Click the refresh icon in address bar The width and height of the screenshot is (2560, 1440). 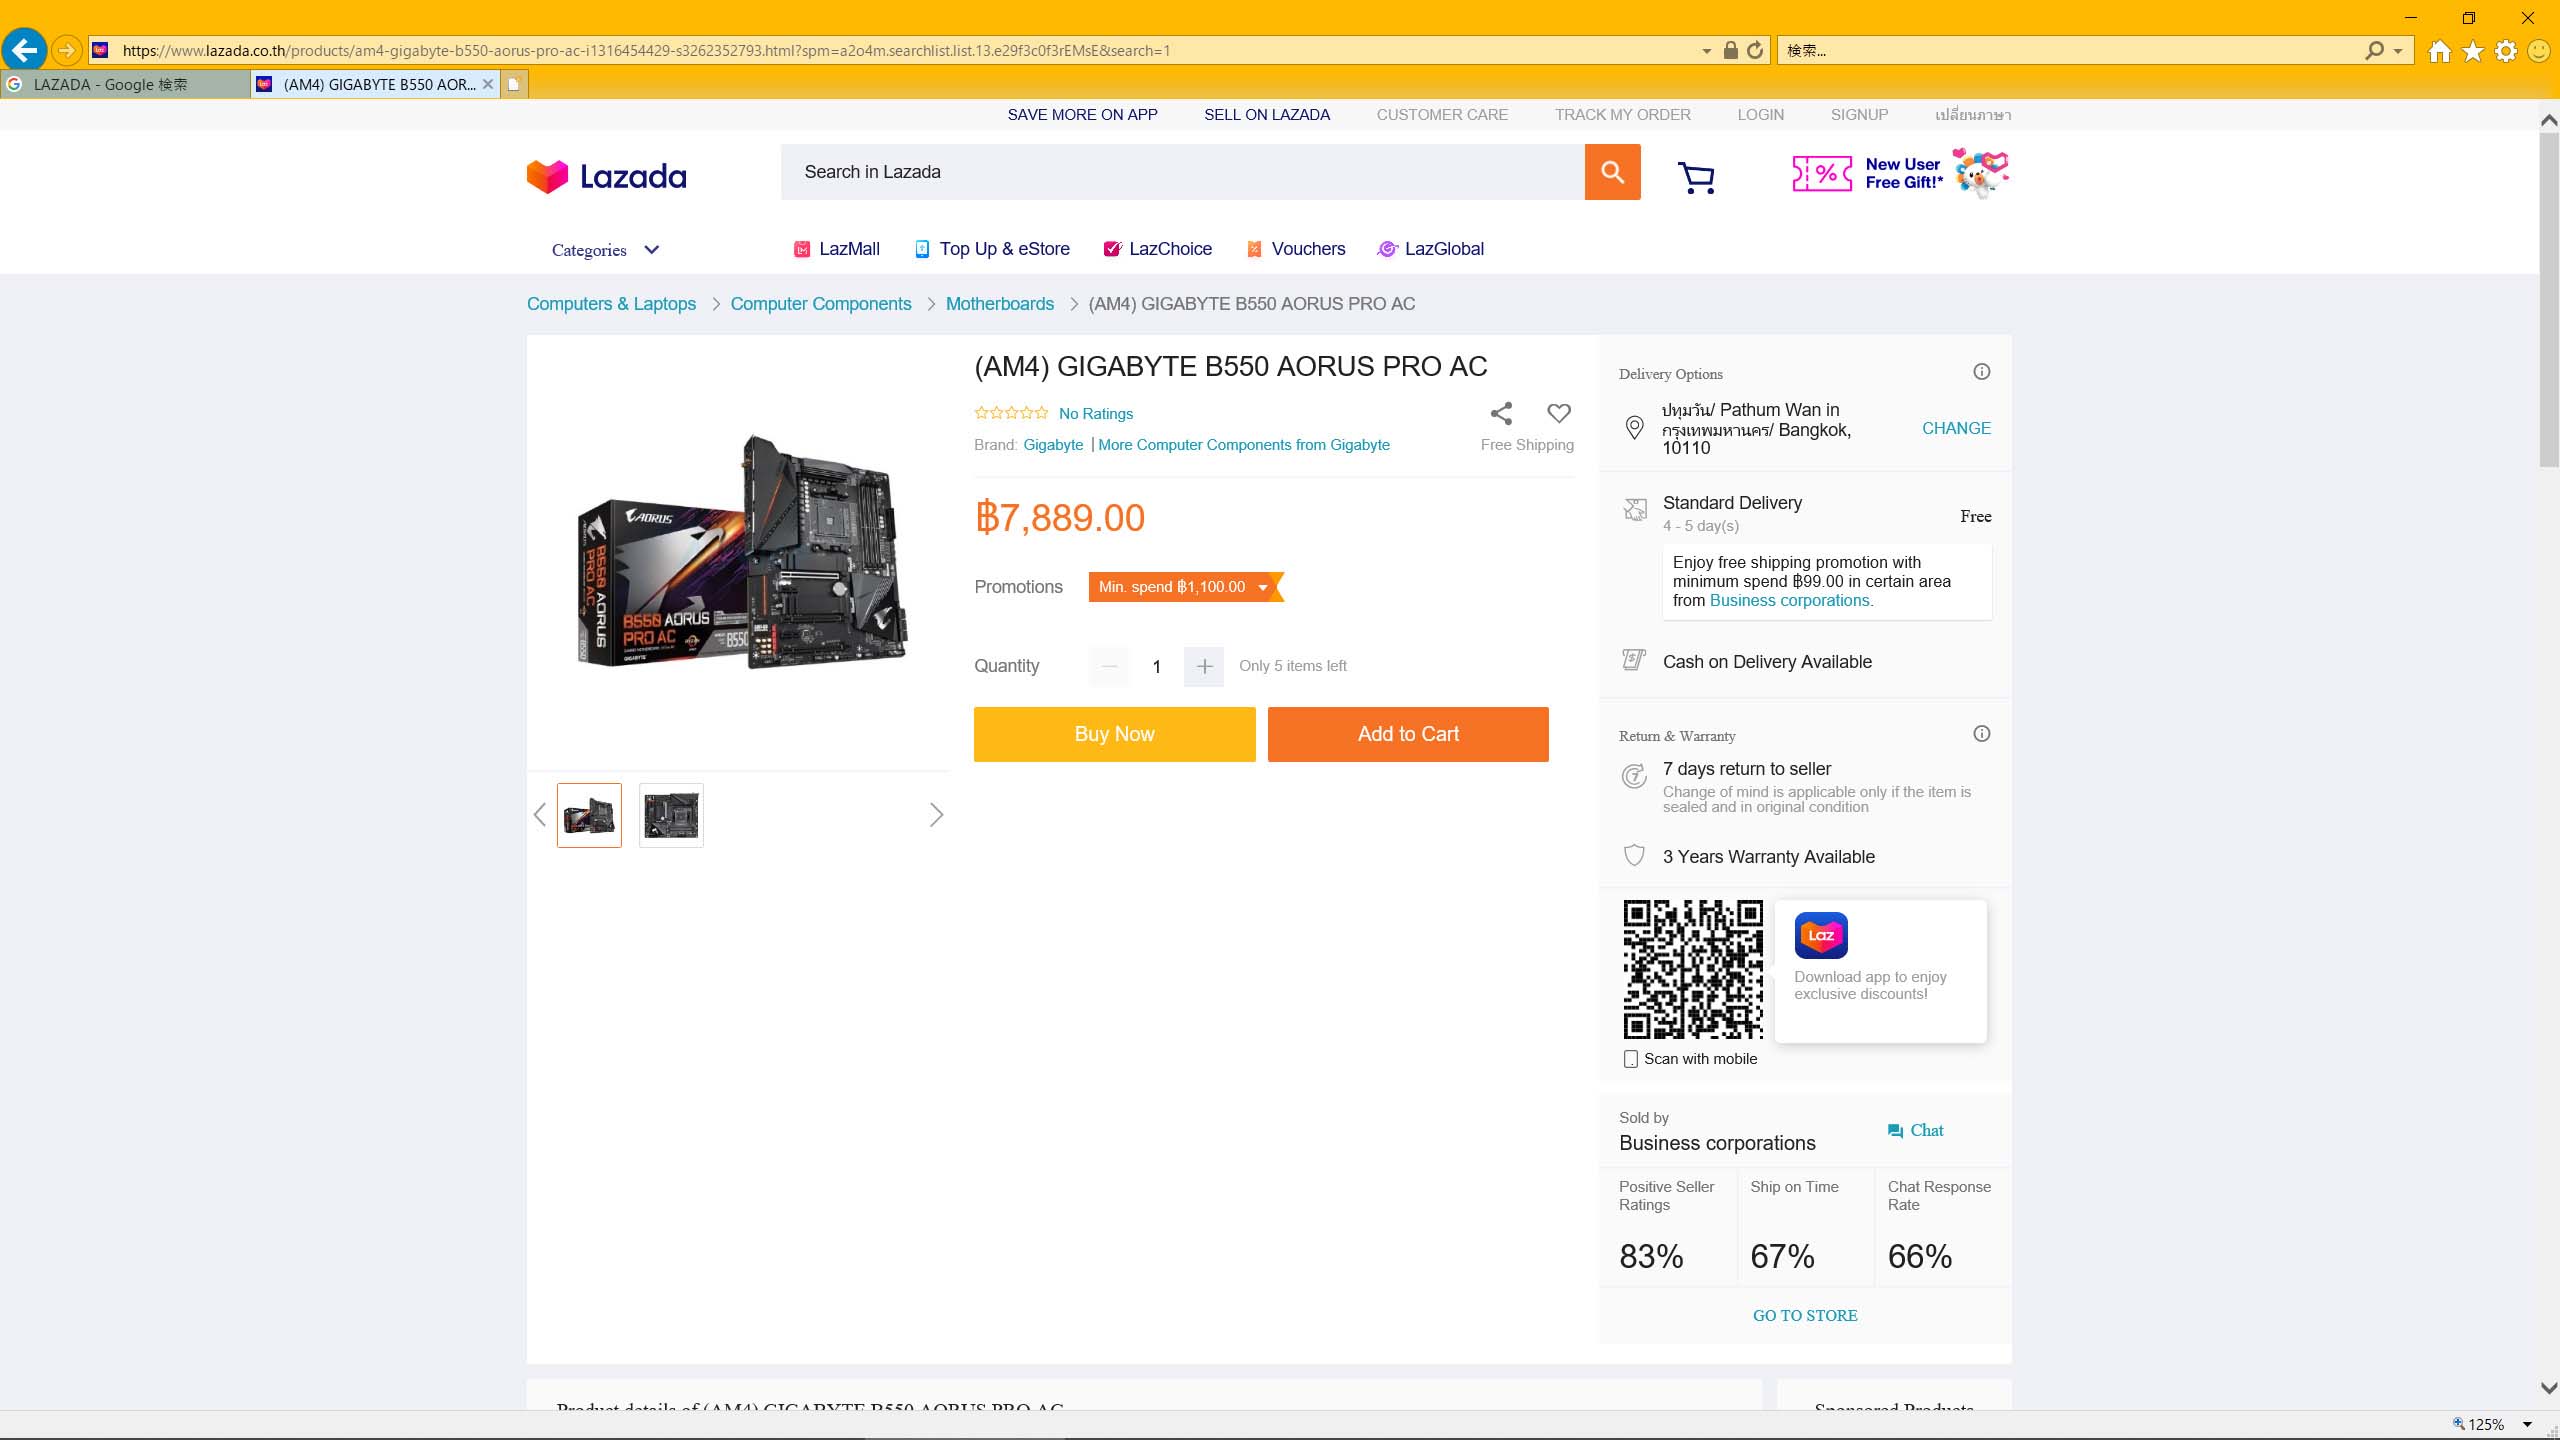point(1755,50)
